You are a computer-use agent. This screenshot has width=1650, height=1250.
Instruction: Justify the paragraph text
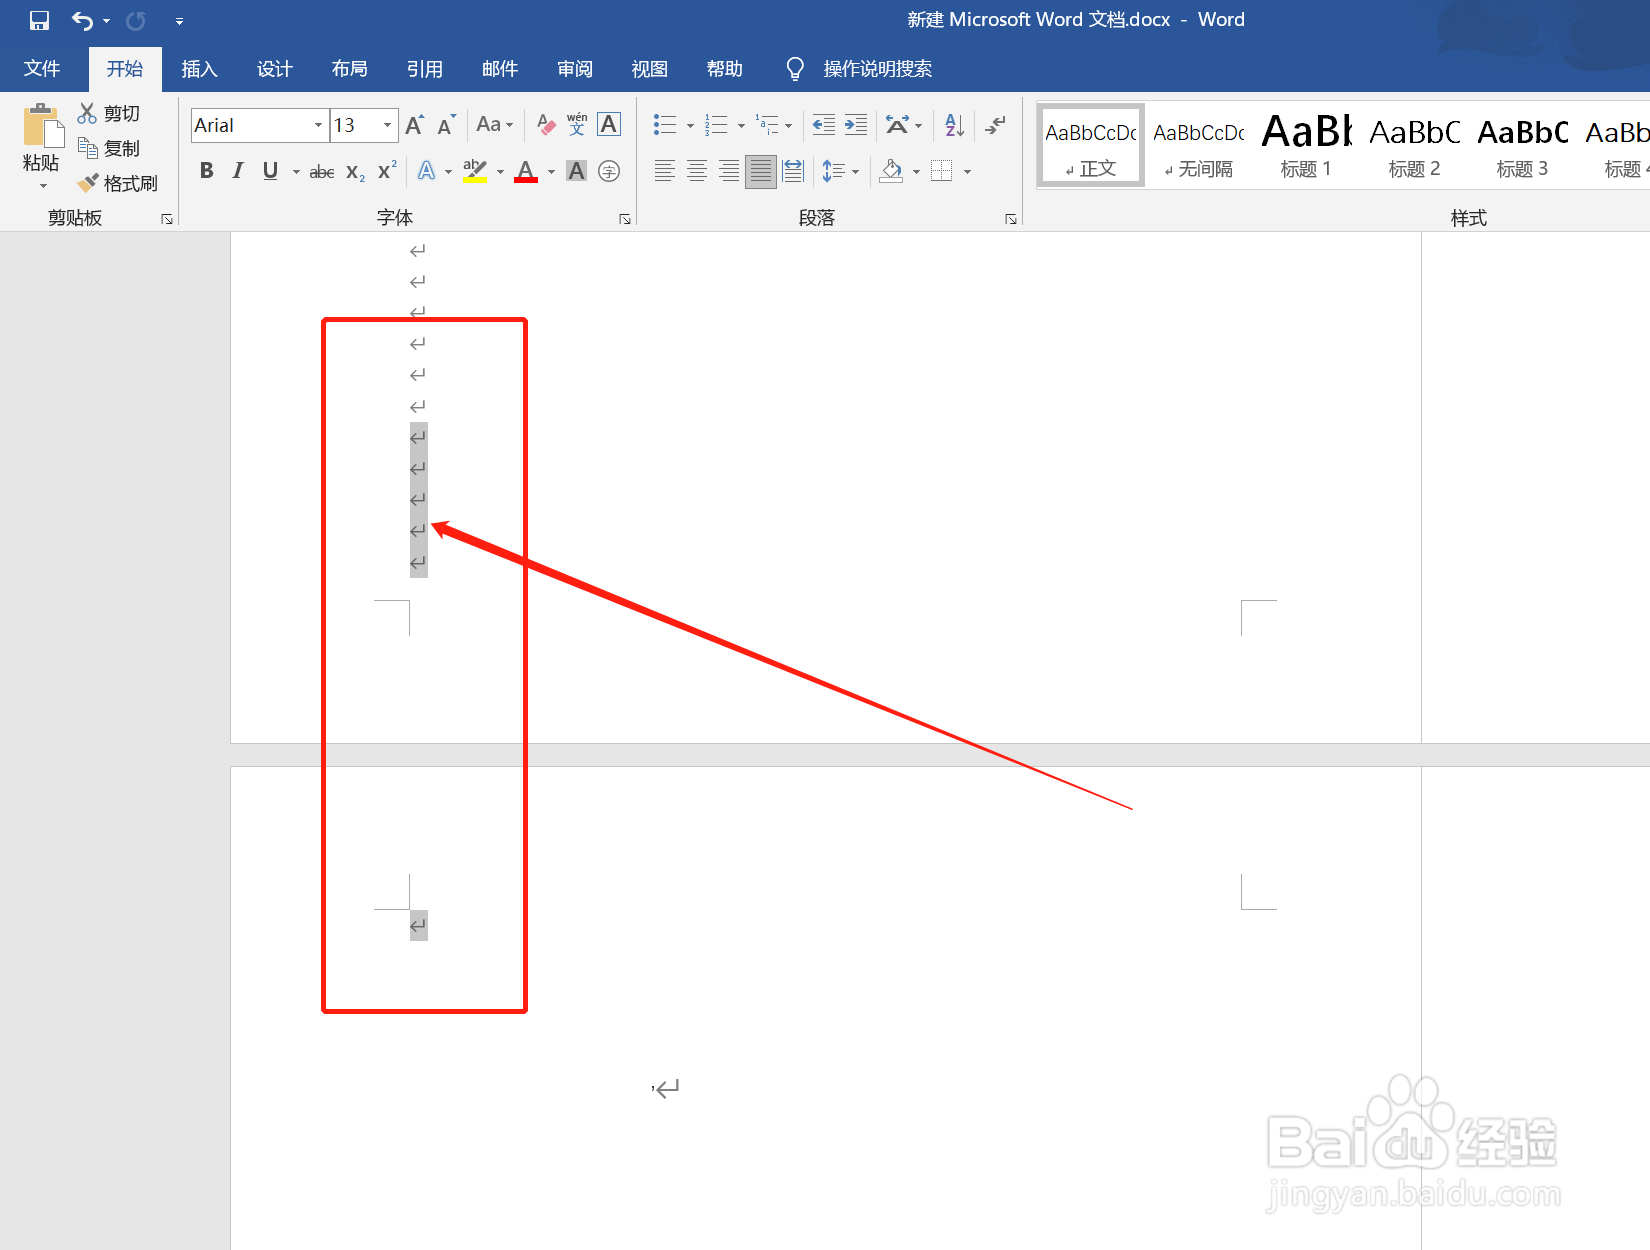[x=761, y=171]
